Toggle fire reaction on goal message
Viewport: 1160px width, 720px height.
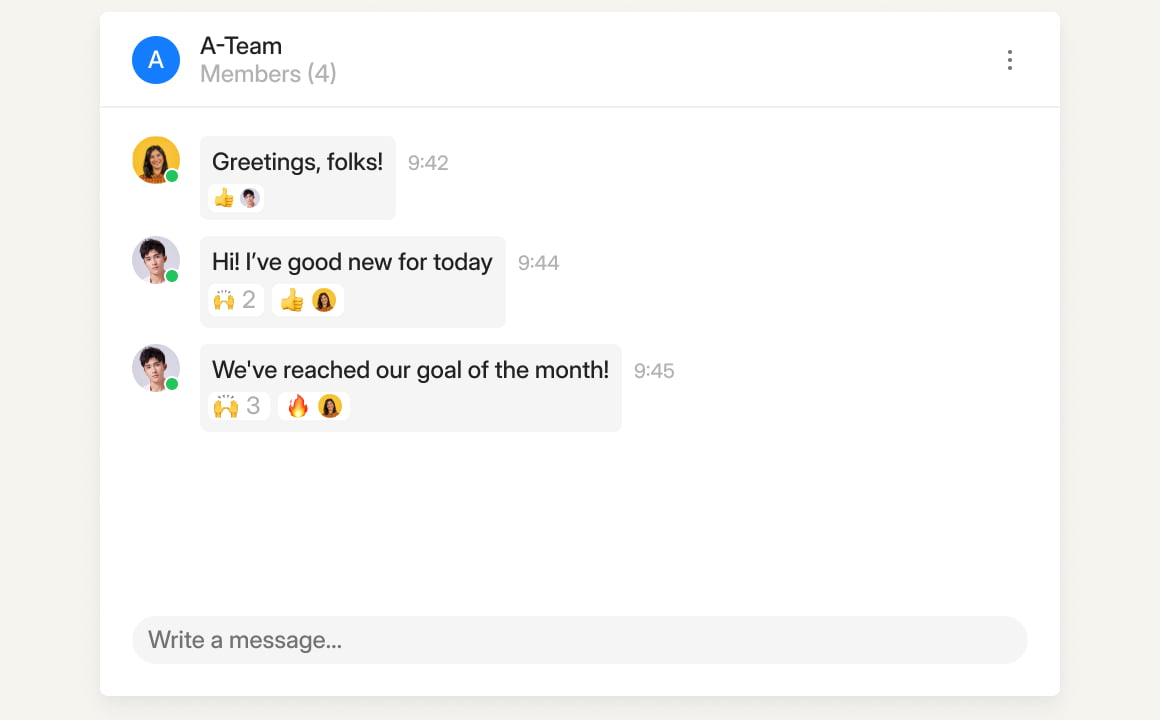point(314,406)
